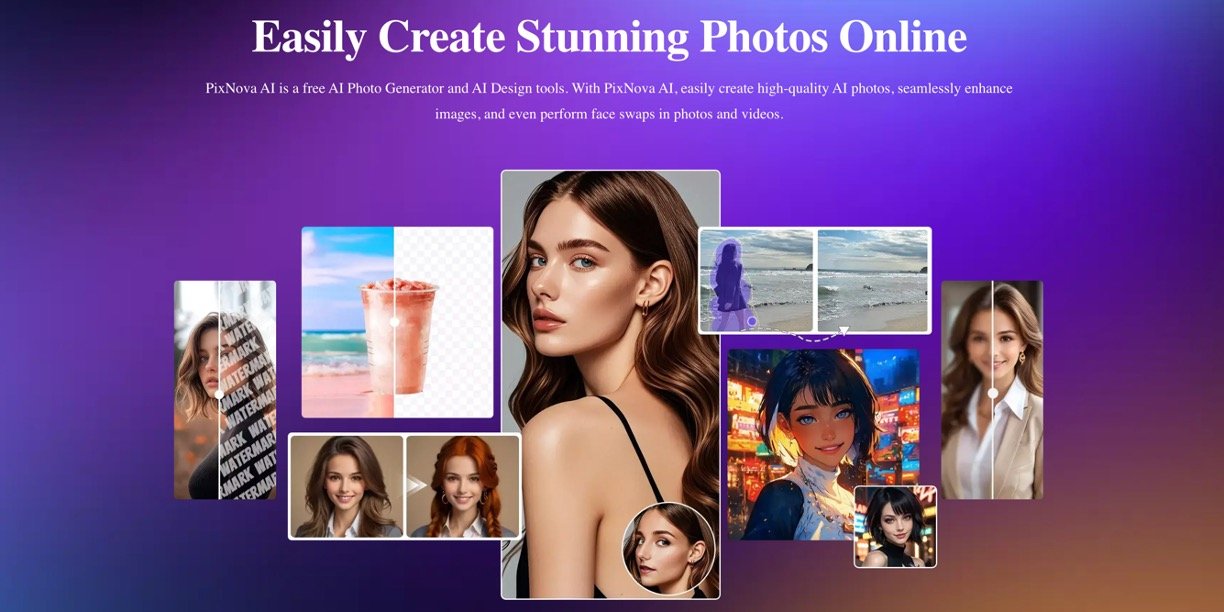The height and width of the screenshot is (612, 1224).
Task: Open the beach drink background removal image
Action: pyautogui.click(x=397, y=322)
